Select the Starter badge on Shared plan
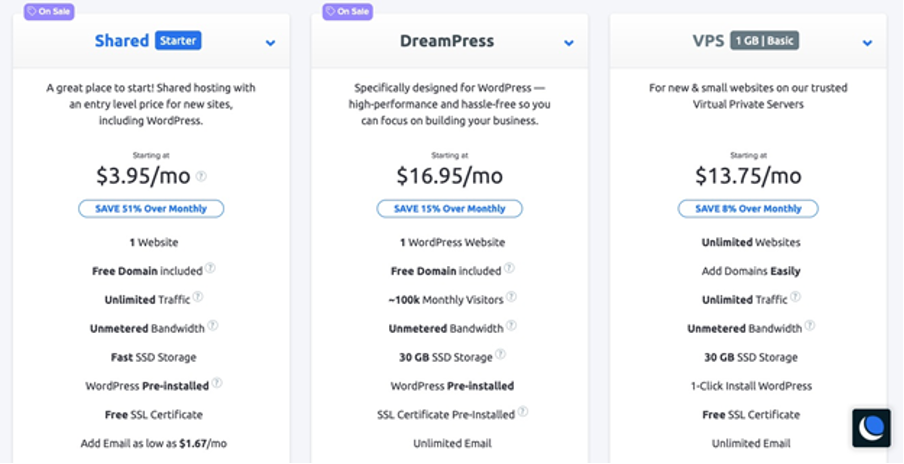The height and width of the screenshot is (464, 904). click(178, 41)
